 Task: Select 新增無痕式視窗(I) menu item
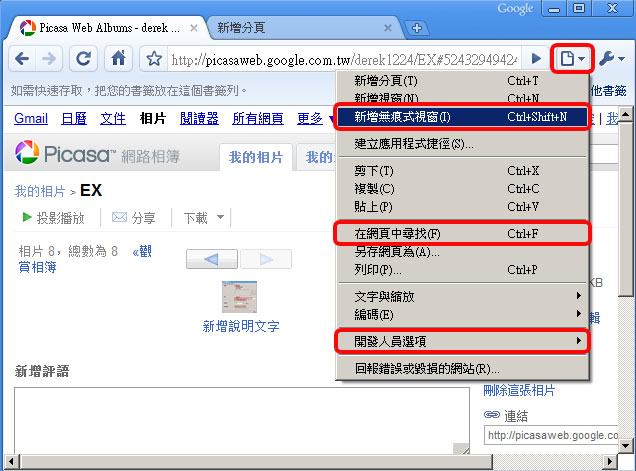pyautogui.click(x=462, y=117)
